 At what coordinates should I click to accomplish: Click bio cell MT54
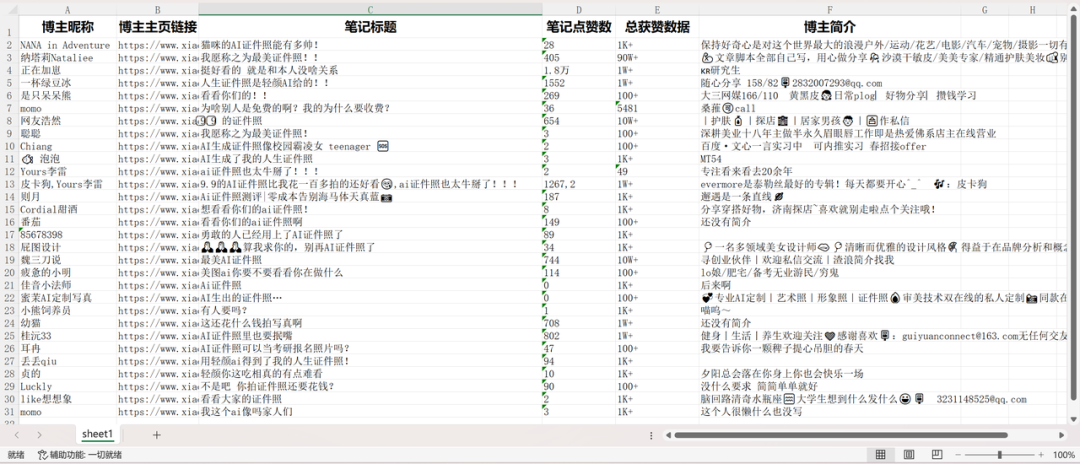(830, 158)
